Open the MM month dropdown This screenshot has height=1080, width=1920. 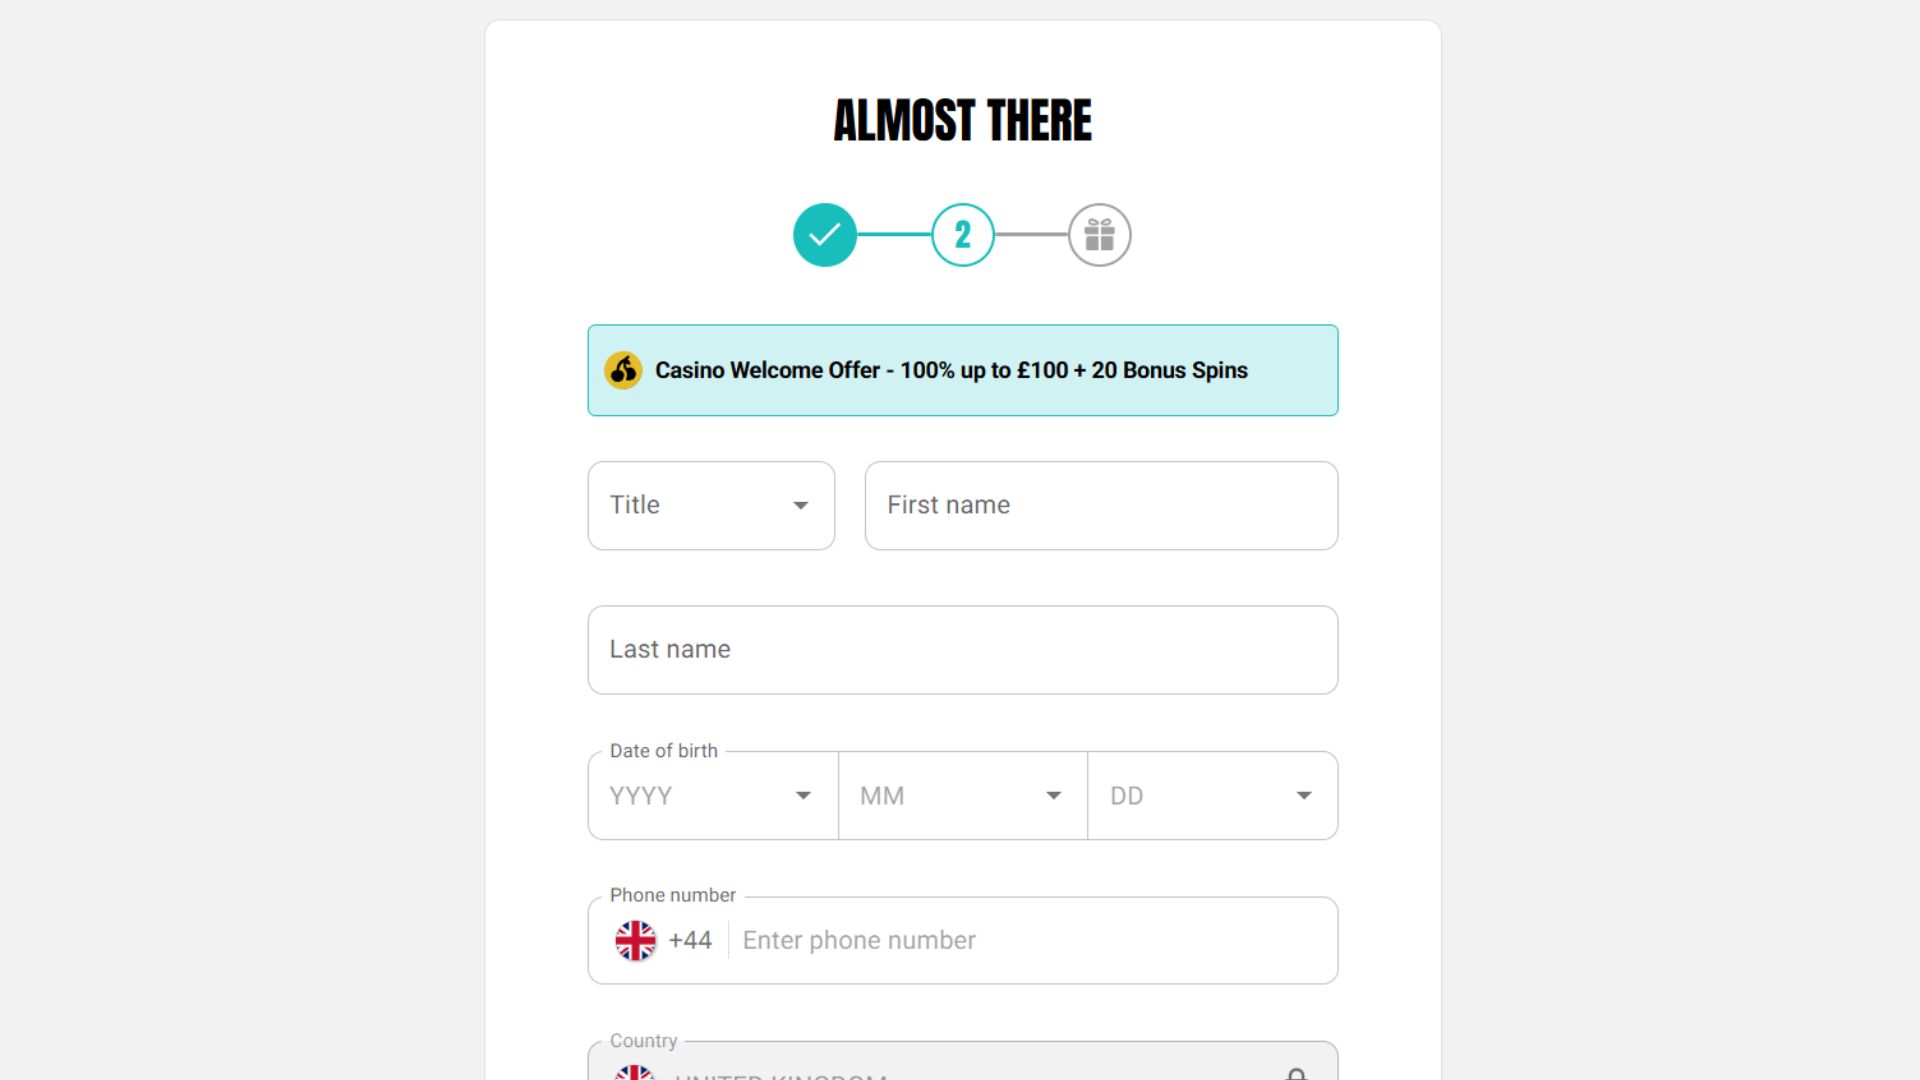963,796
